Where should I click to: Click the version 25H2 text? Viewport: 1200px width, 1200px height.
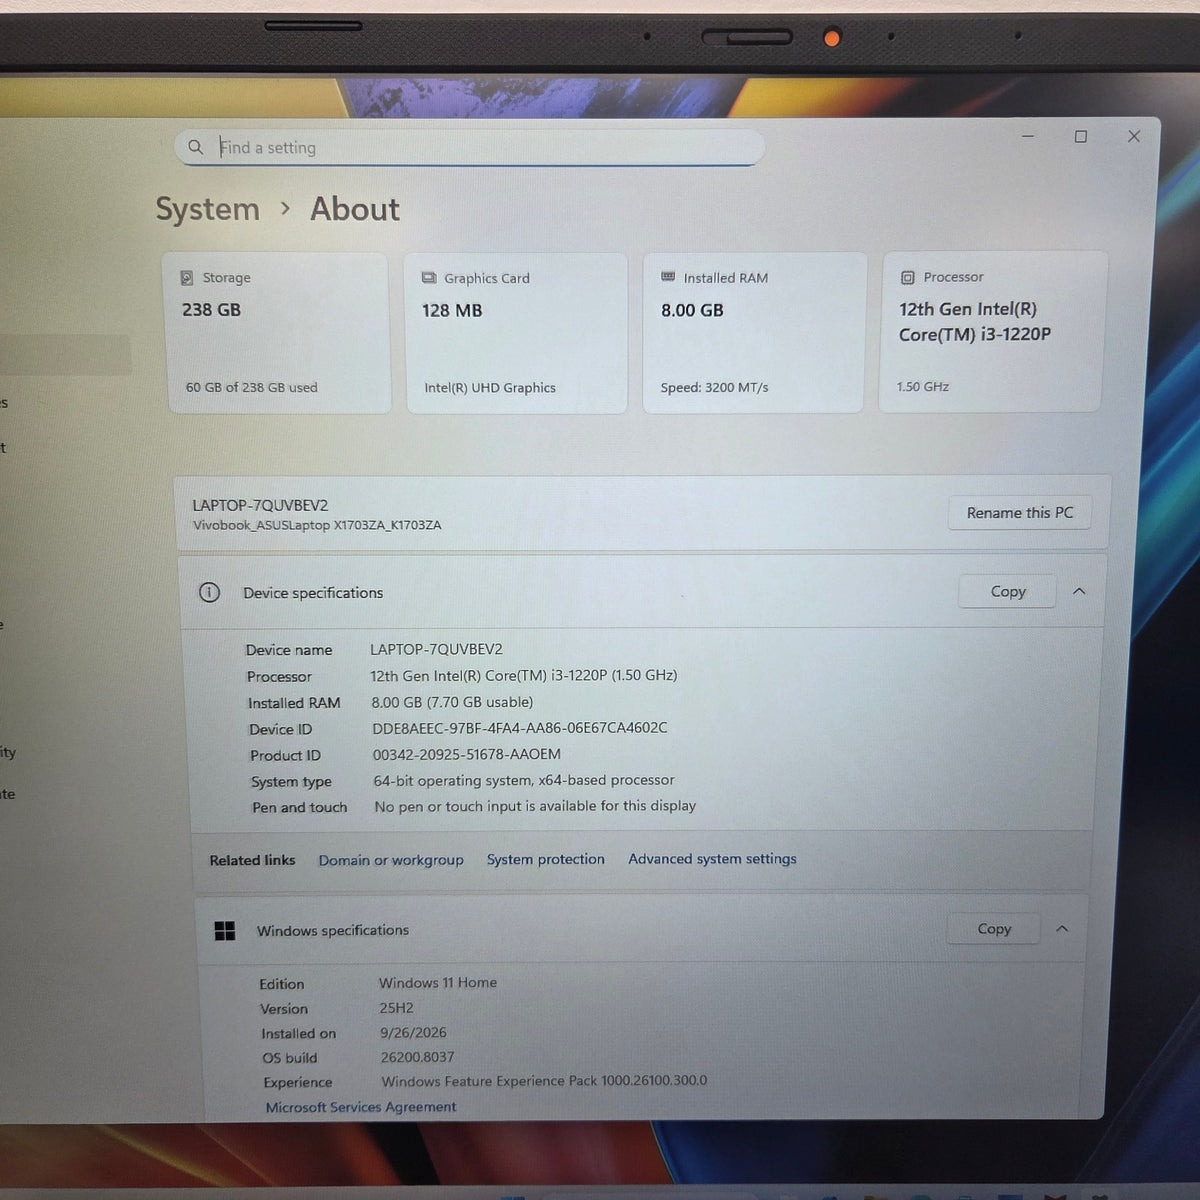click(x=396, y=1008)
